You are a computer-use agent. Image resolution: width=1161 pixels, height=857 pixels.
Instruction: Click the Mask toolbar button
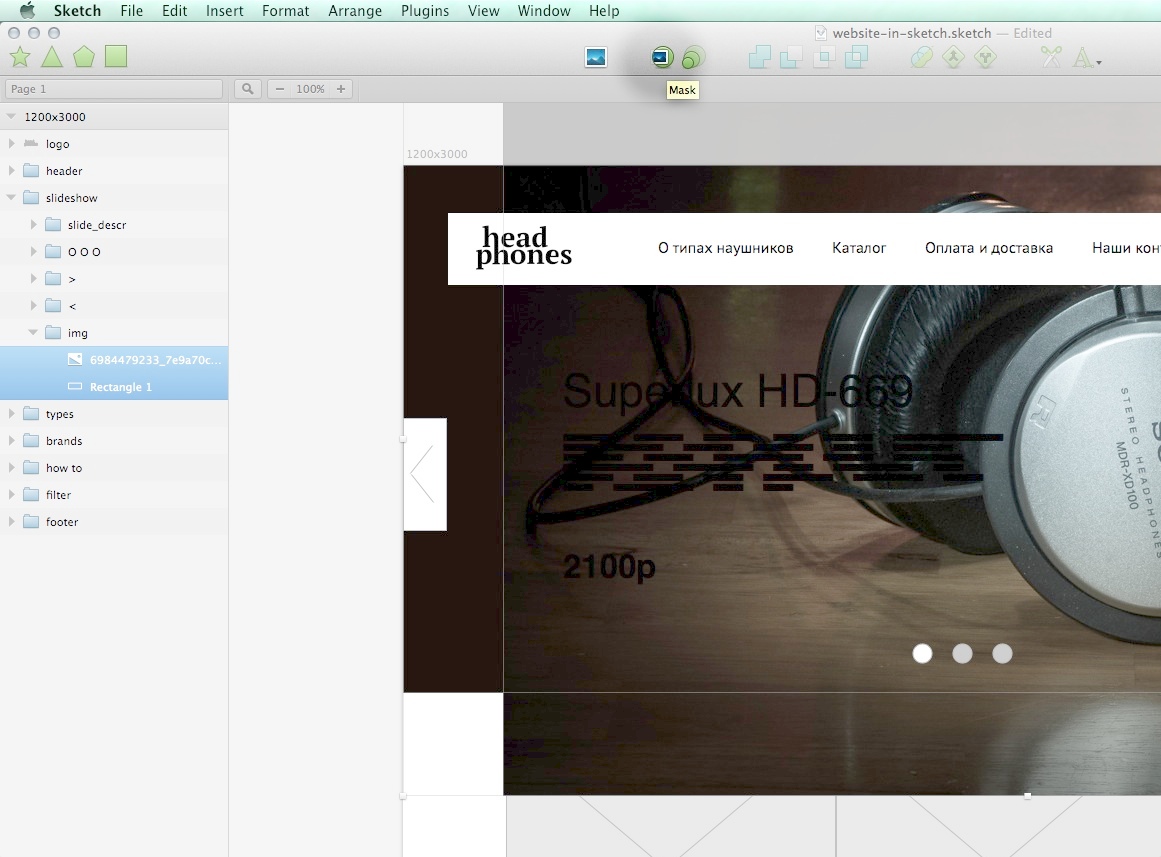(x=661, y=57)
